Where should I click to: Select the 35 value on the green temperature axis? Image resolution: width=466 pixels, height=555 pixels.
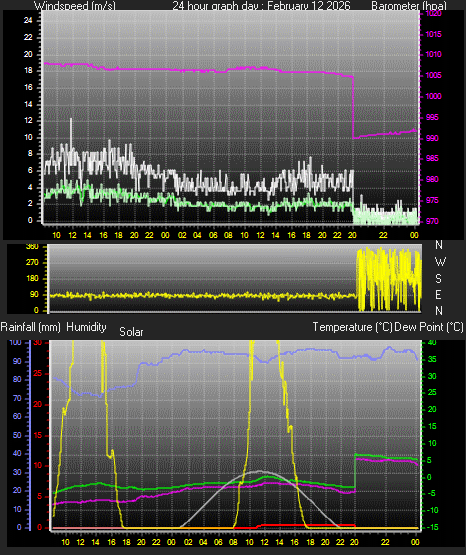tap(432, 359)
